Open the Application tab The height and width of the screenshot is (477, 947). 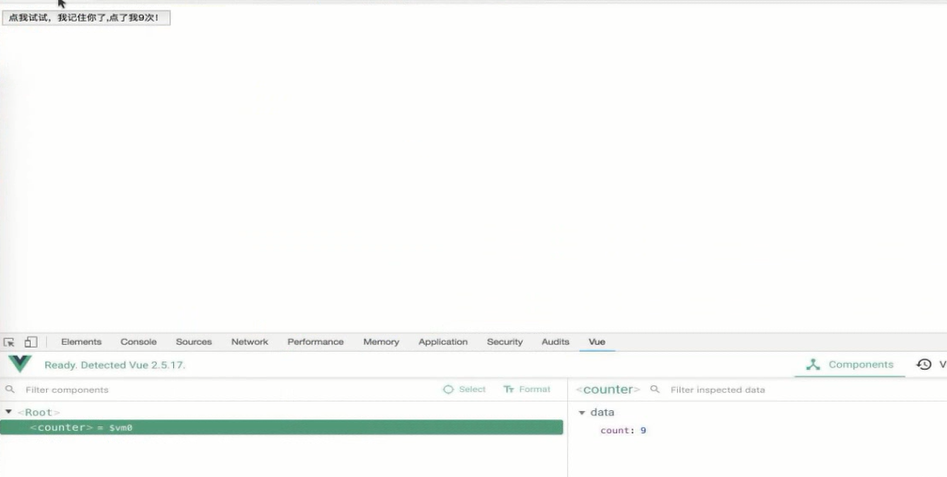[x=443, y=342]
